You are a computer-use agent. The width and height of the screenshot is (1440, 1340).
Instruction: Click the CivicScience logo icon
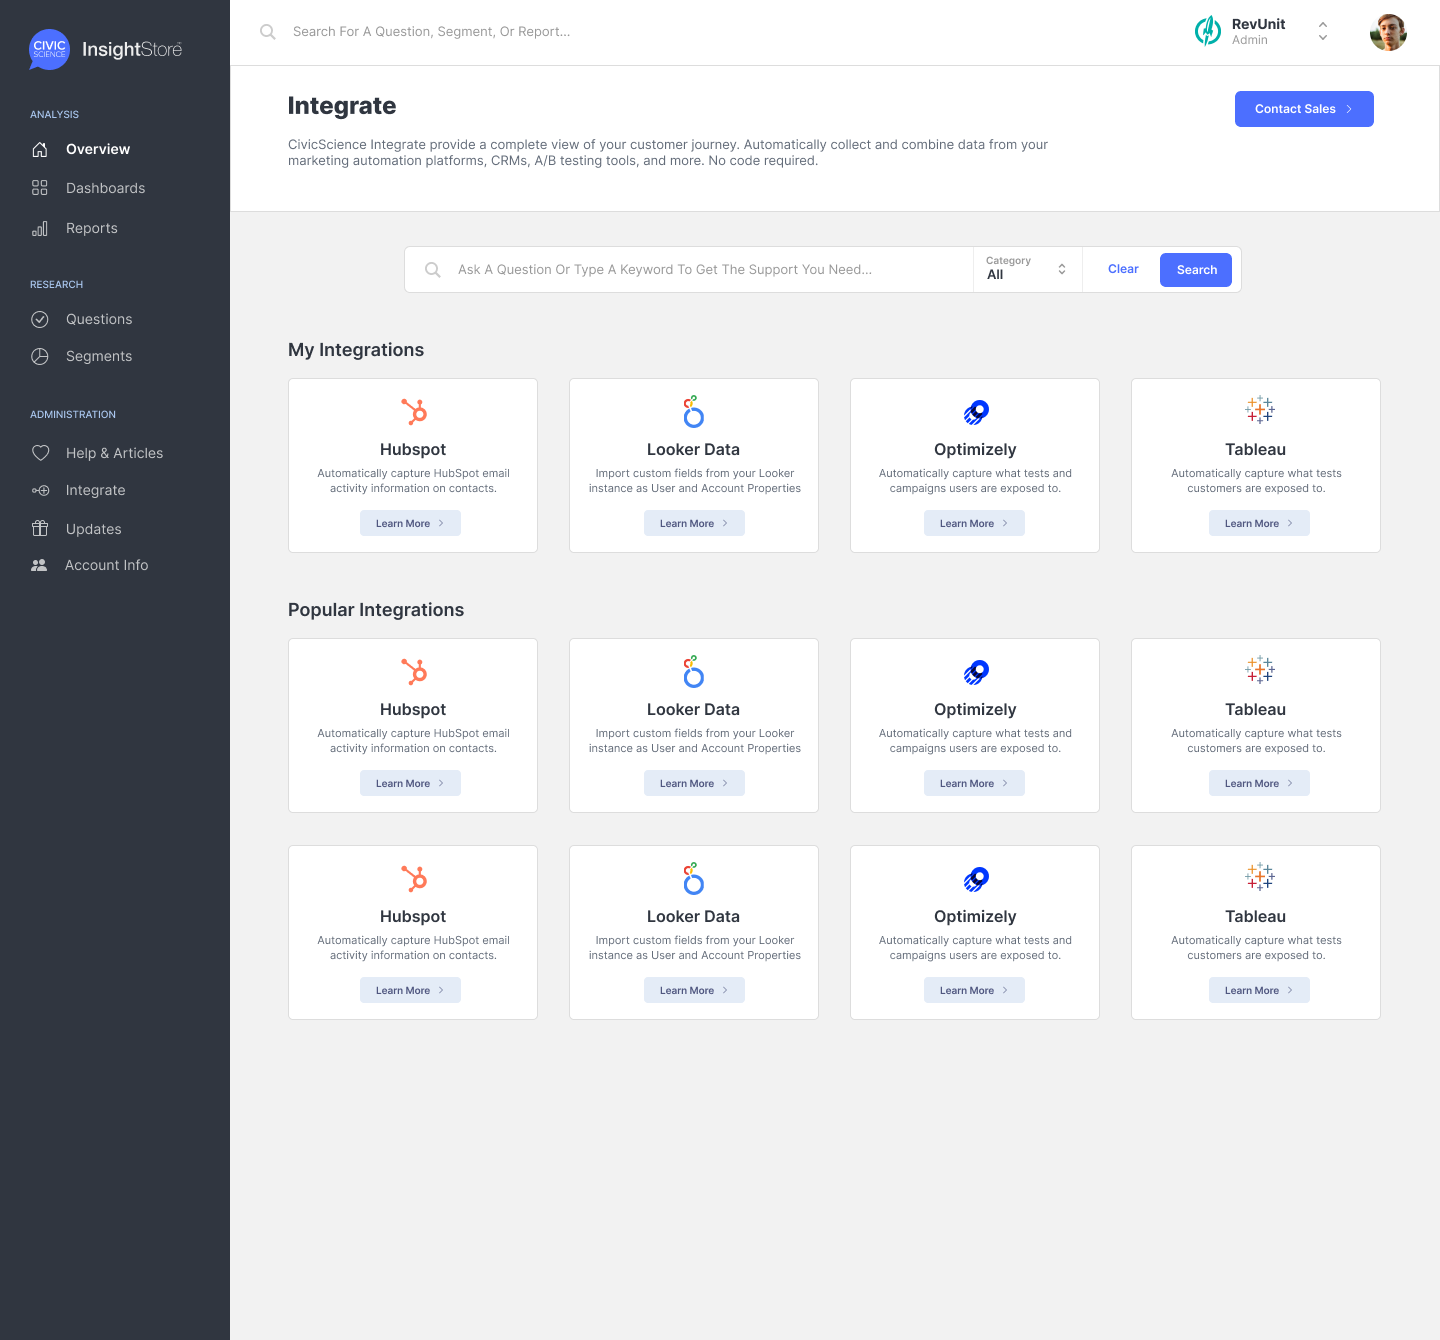tap(49, 49)
